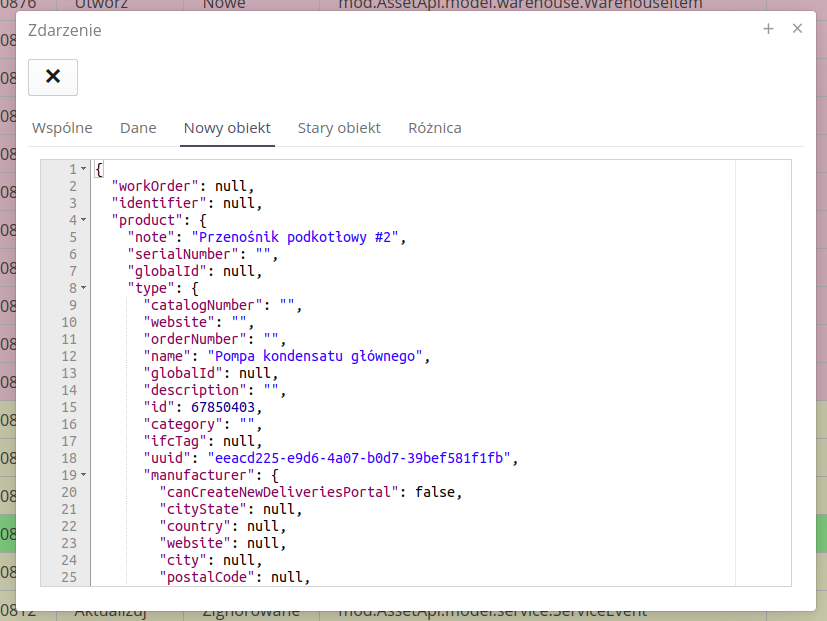Switch to the Stary obiekt tab
The width and height of the screenshot is (827, 621).
pos(339,128)
